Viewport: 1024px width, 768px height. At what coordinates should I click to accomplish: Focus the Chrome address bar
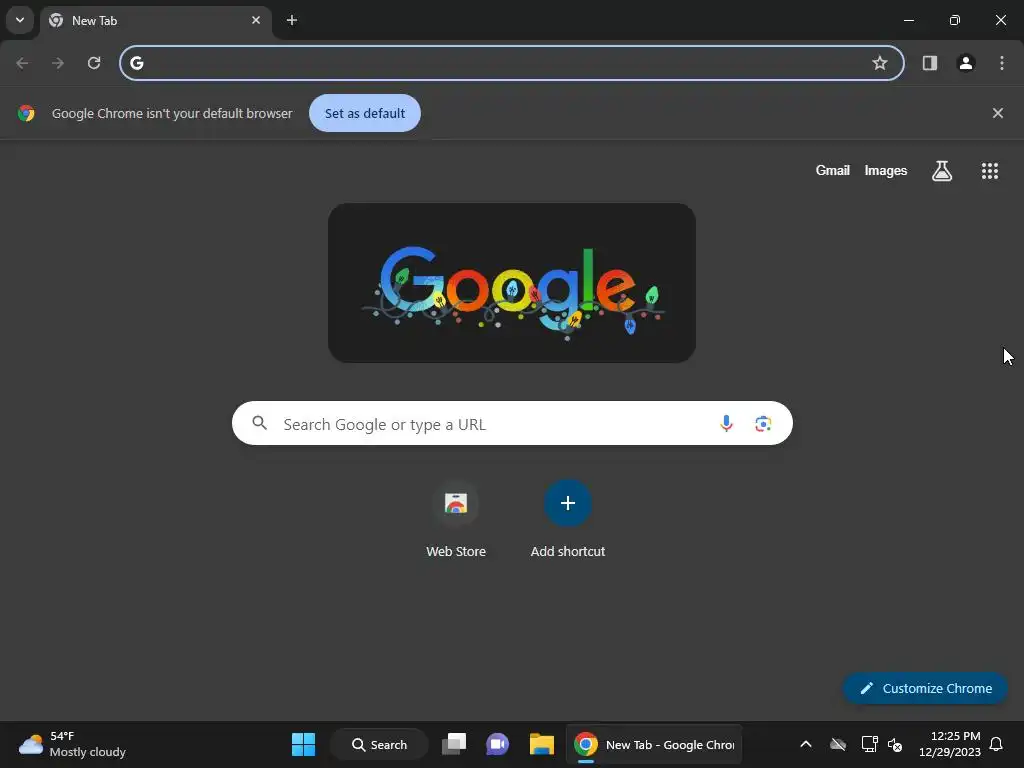511,63
